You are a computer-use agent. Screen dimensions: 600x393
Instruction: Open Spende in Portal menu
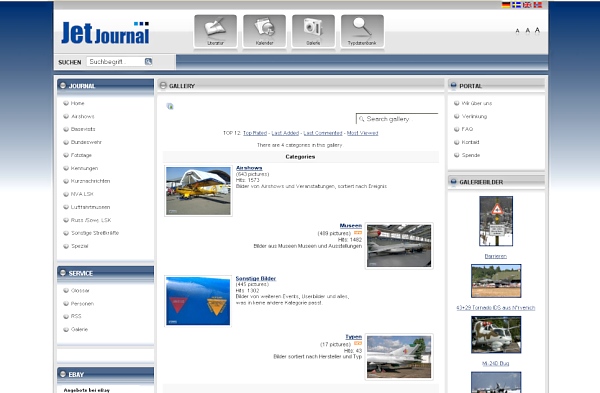471,155
